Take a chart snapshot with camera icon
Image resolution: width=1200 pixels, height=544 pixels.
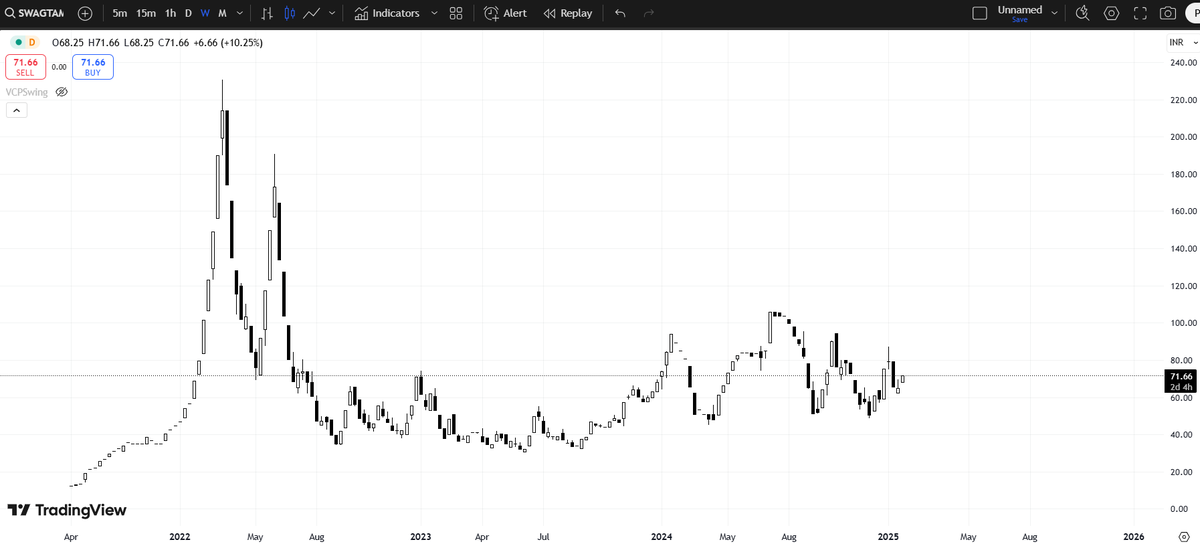(x=1167, y=13)
